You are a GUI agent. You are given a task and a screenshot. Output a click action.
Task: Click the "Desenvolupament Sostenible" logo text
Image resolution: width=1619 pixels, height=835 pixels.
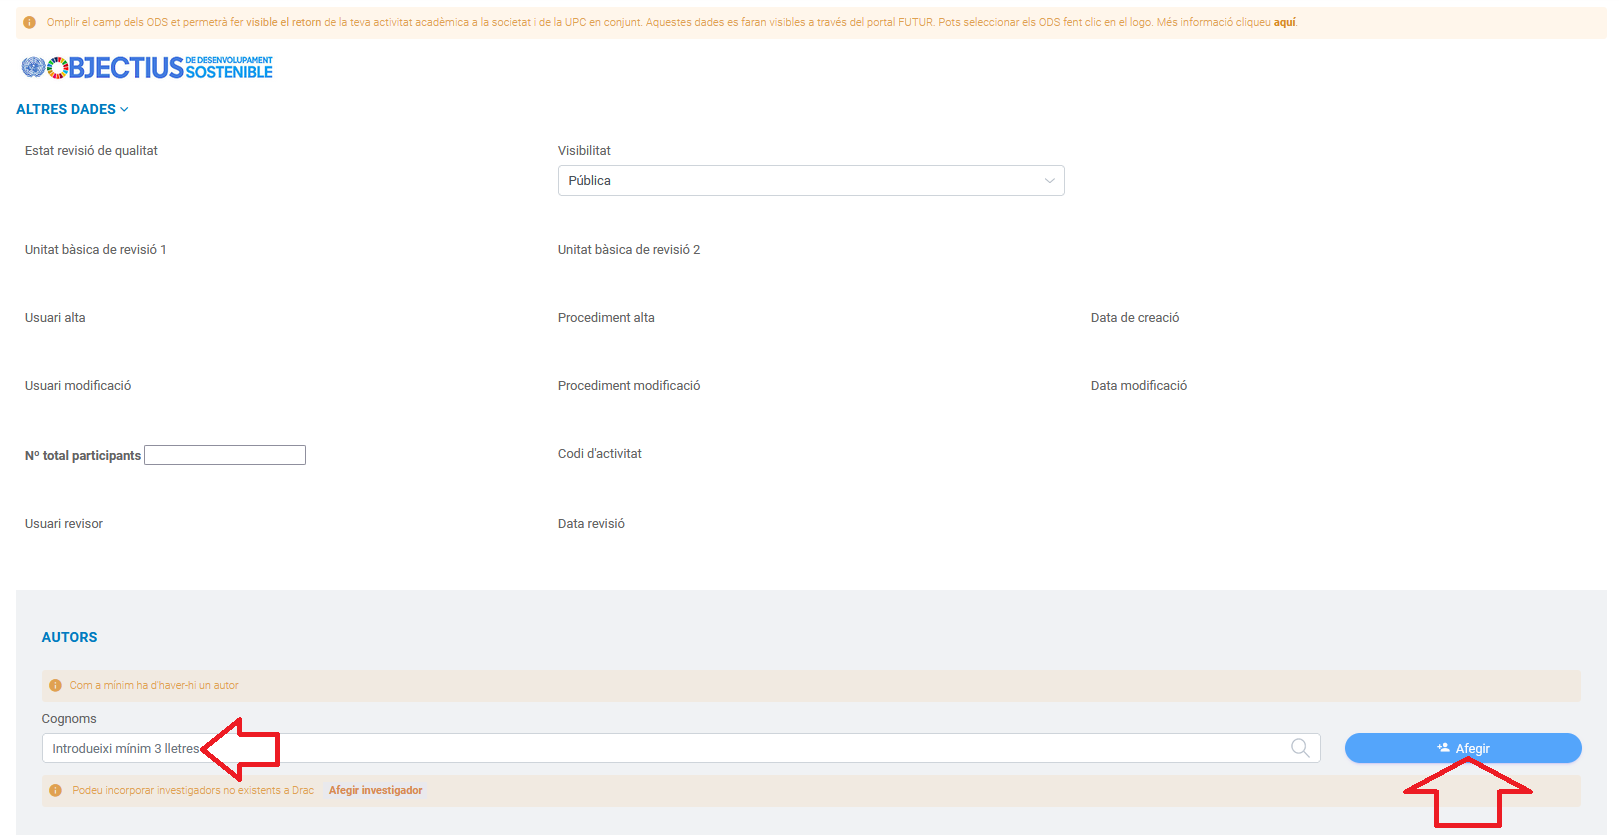[x=229, y=68]
